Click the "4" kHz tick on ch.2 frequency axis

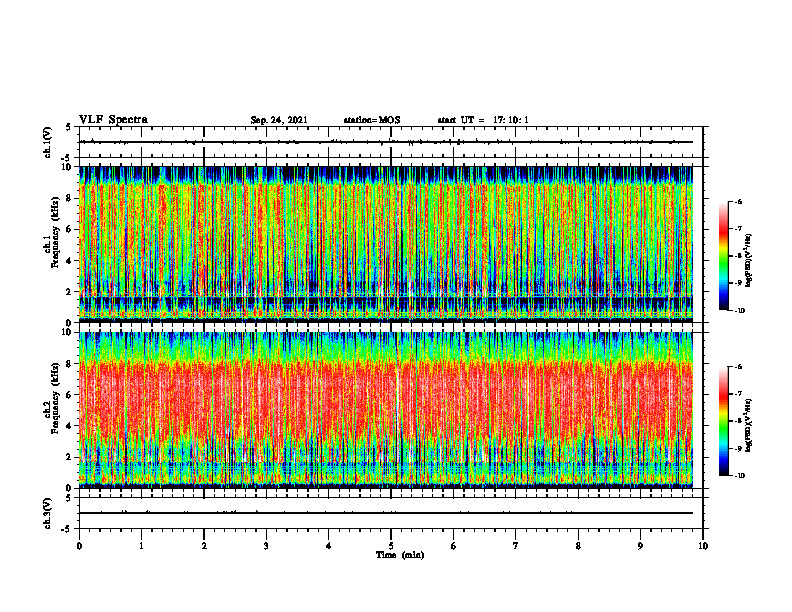(x=69, y=426)
